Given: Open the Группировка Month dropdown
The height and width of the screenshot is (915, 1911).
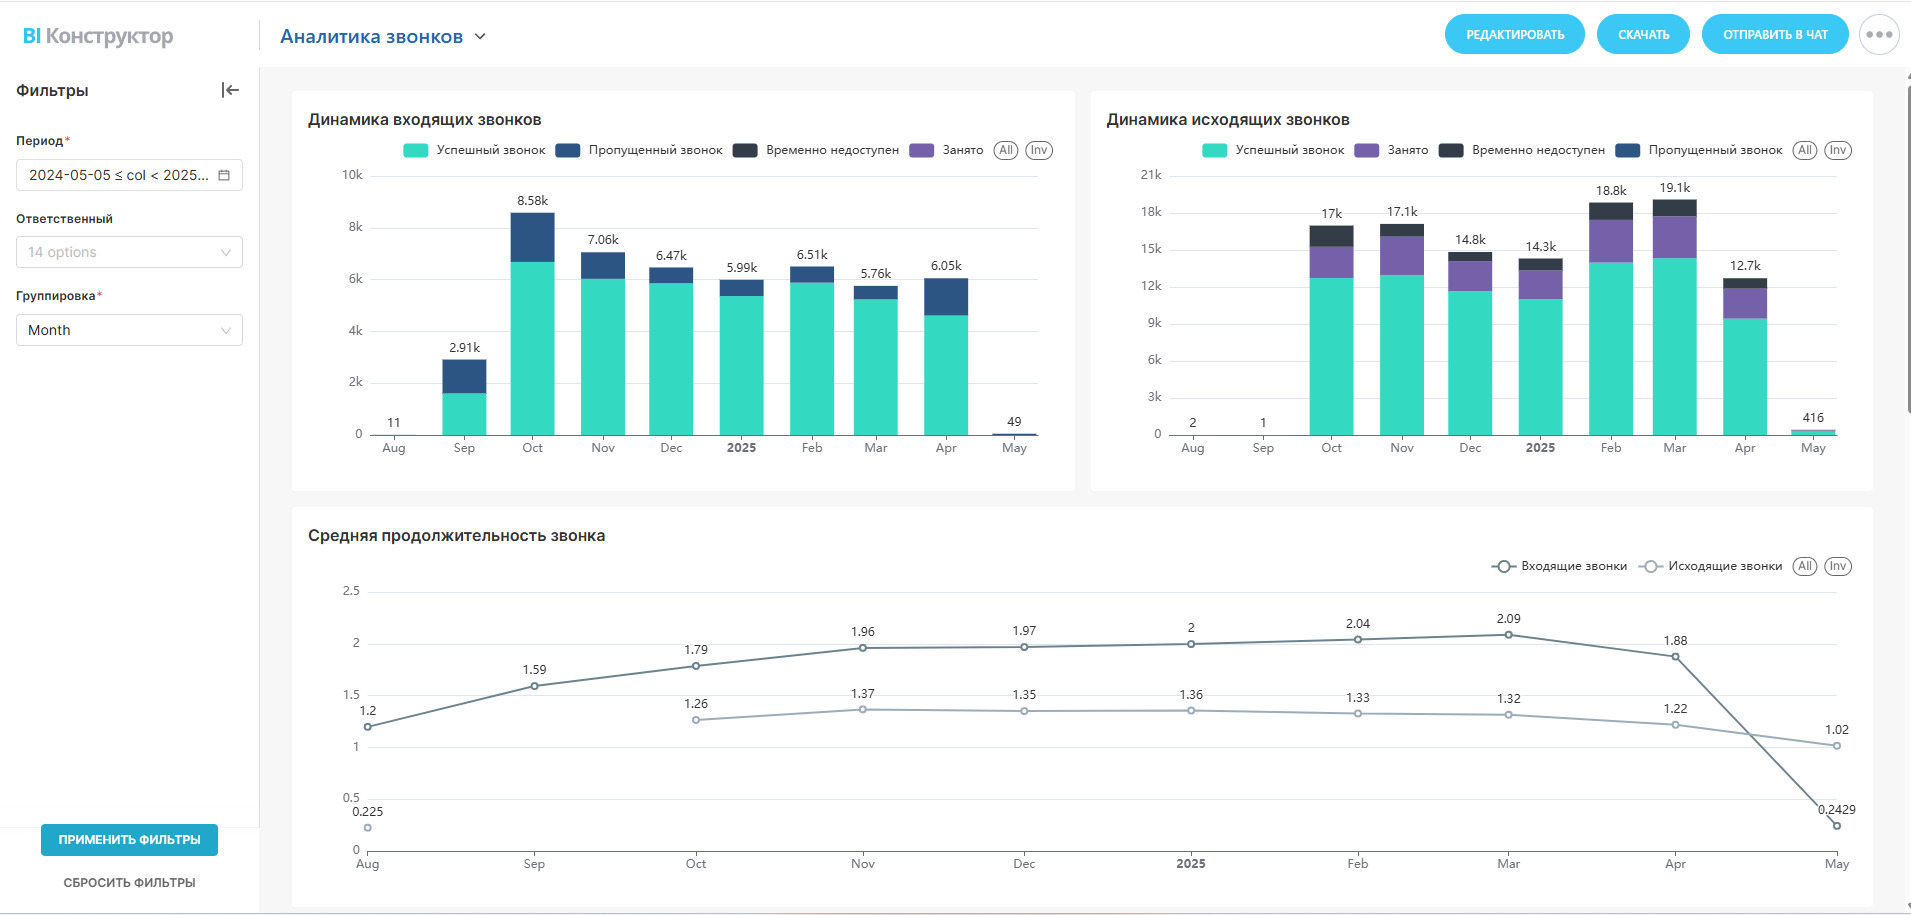Looking at the screenshot, I should tap(129, 330).
